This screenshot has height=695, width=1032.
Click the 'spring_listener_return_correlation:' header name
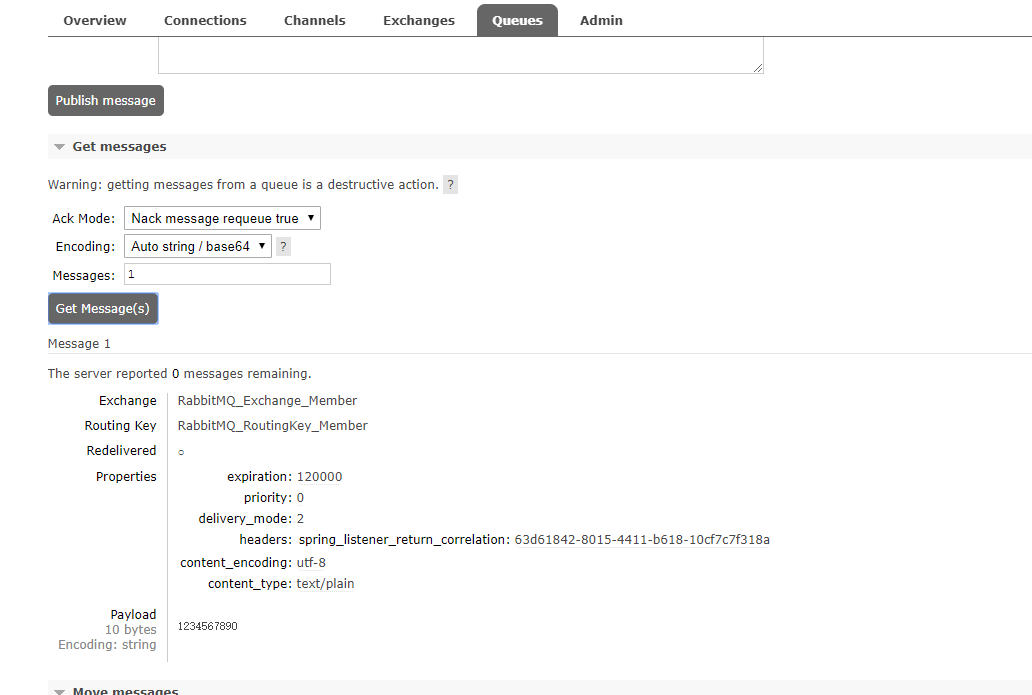tap(404, 540)
